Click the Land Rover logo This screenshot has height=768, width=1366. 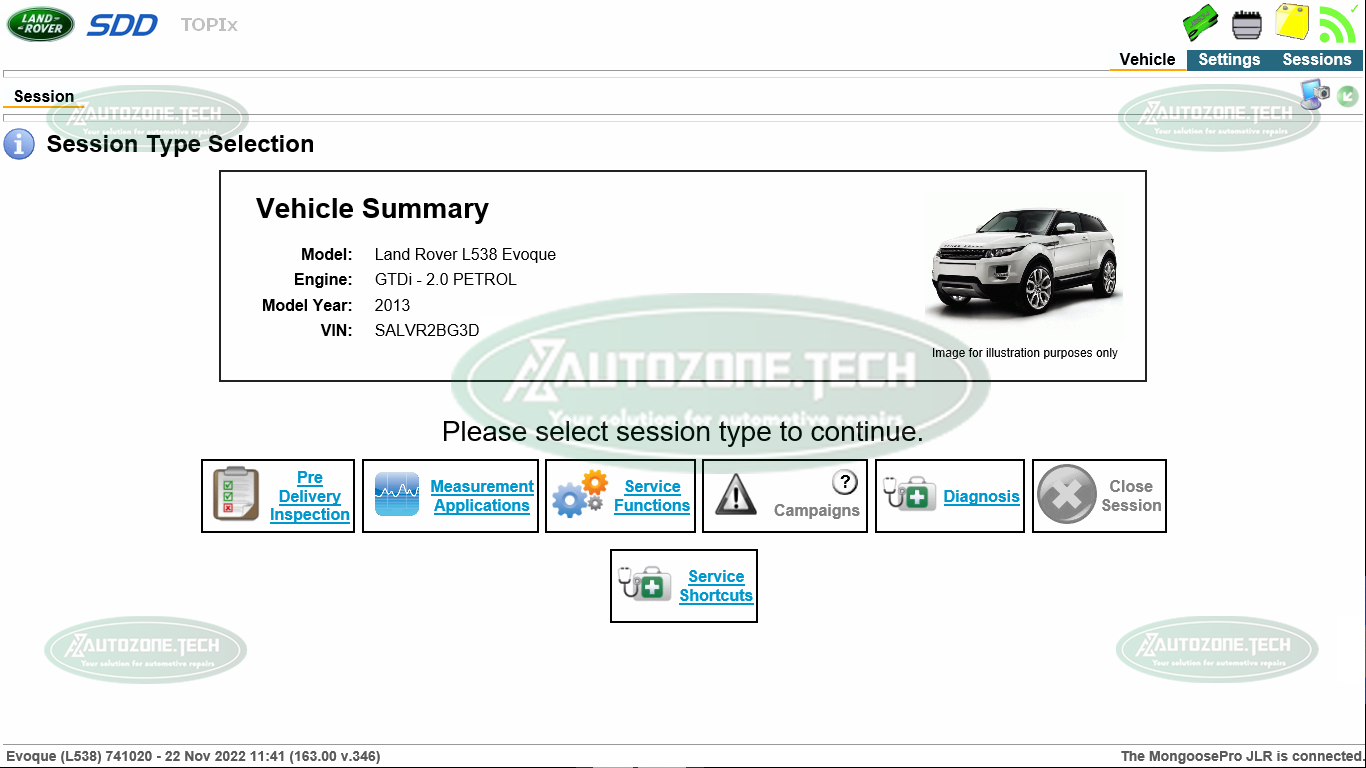[40, 24]
